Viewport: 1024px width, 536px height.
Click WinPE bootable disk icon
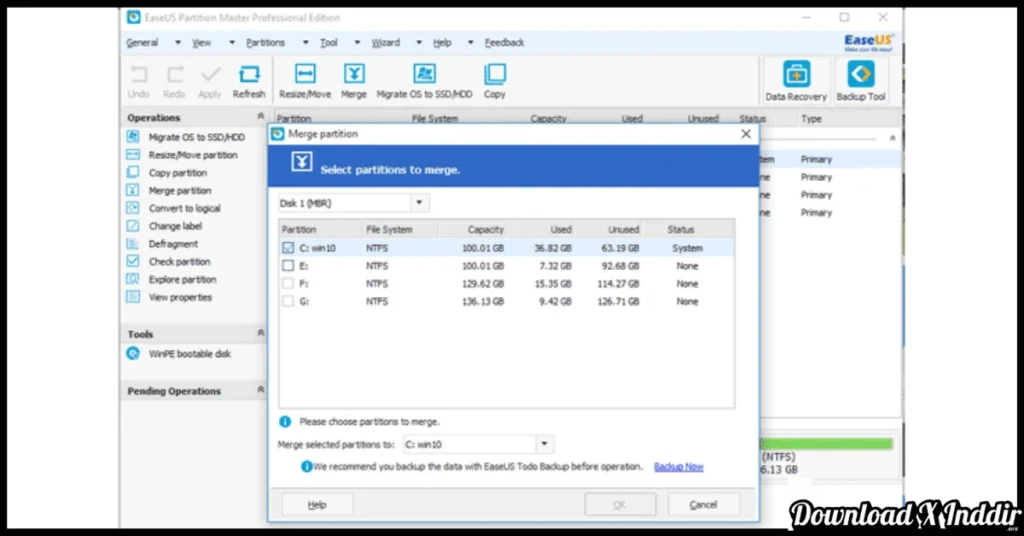coord(133,353)
